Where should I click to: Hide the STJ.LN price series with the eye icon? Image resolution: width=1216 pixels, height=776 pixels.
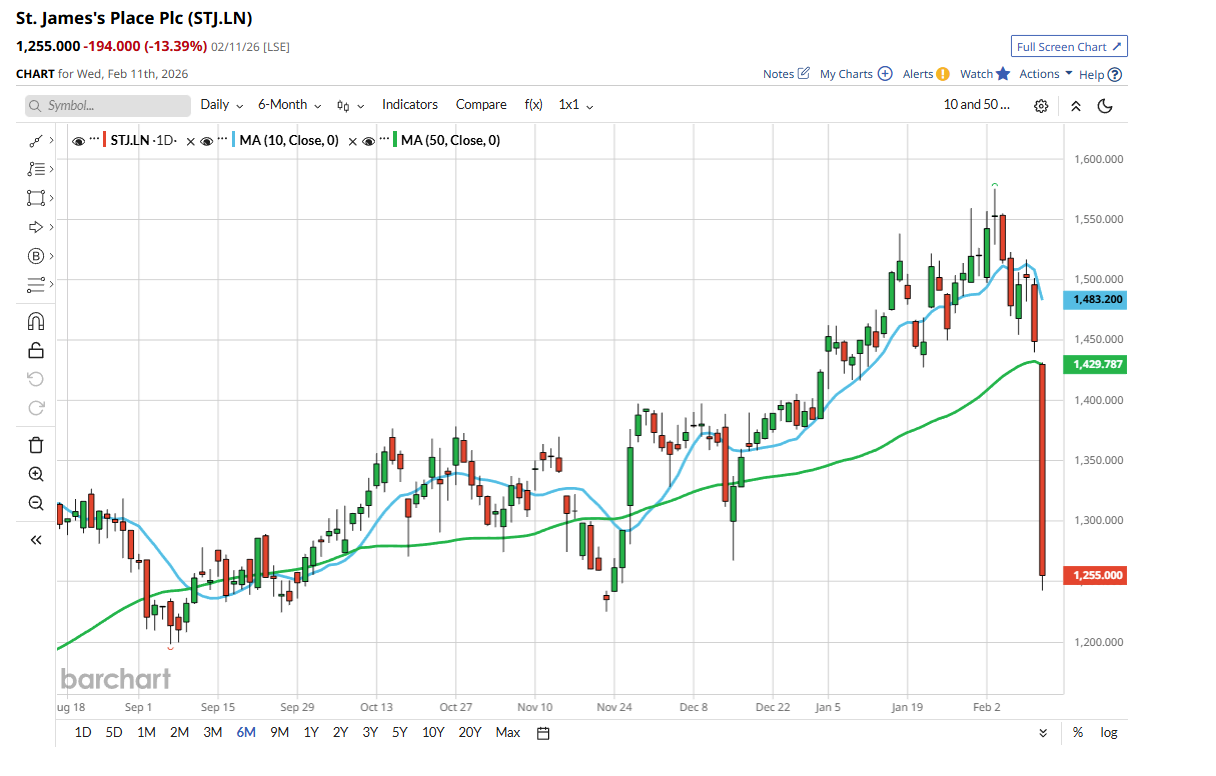pos(79,141)
